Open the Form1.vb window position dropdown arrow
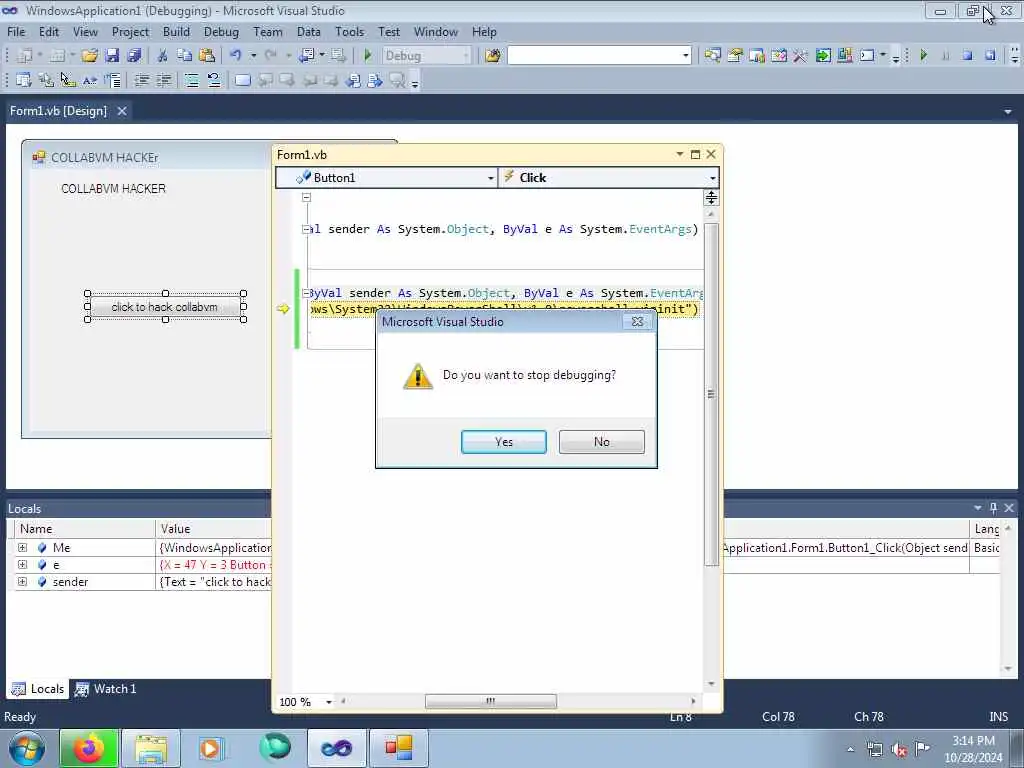The image size is (1024, 768). [x=680, y=154]
